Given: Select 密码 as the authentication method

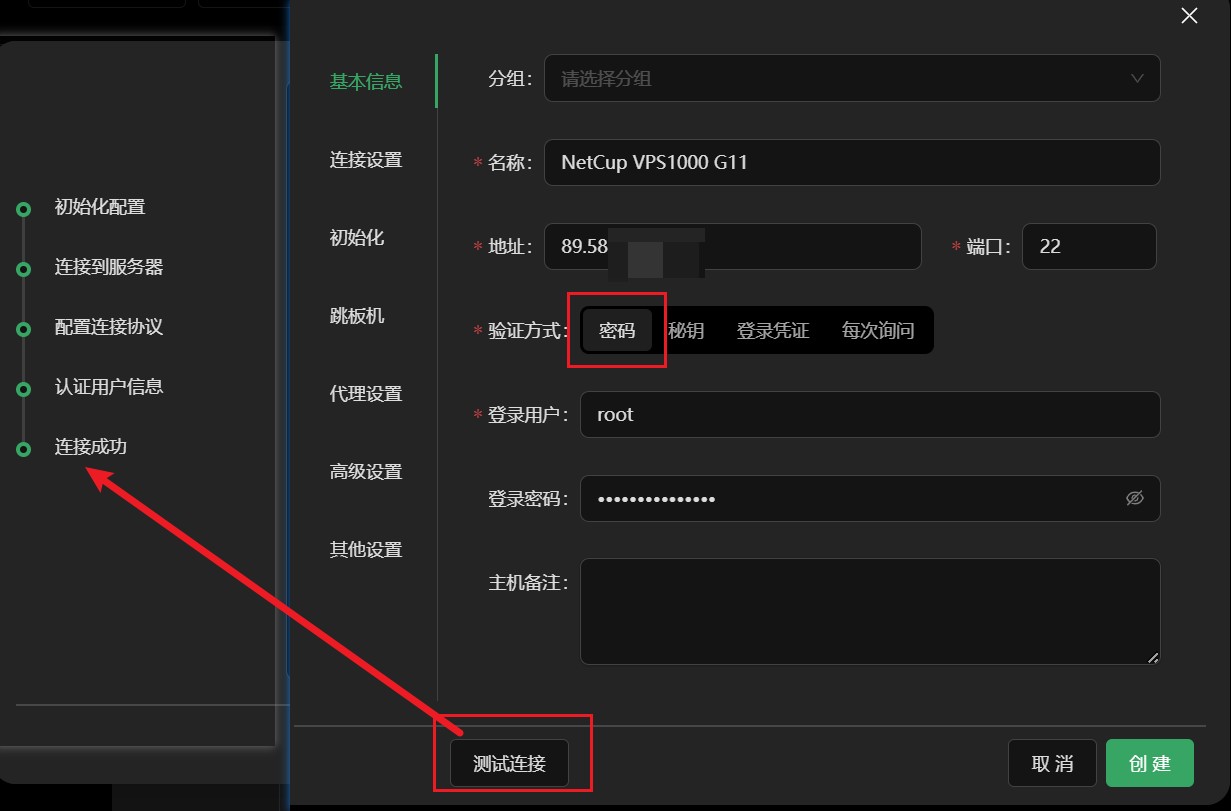Looking at the screenshot, I should coord(617,330).
